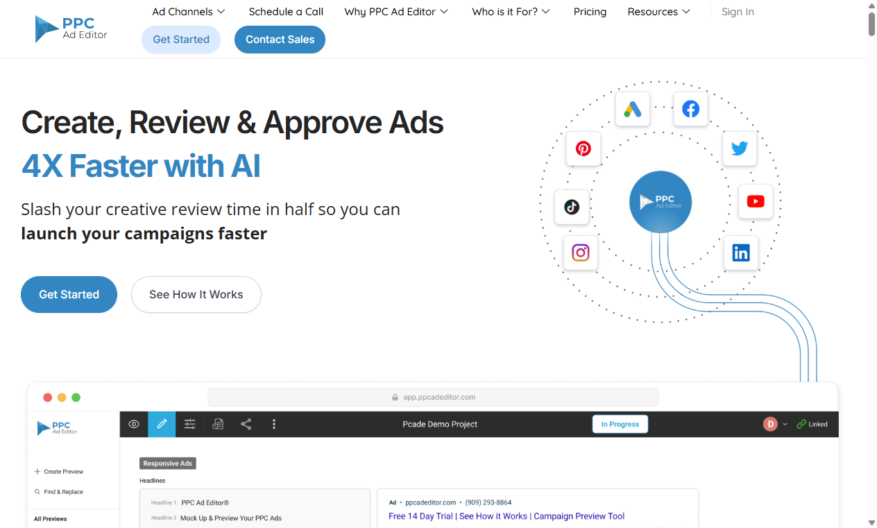Open dropdown arrow beside D avatar

[x=785, y=424]
